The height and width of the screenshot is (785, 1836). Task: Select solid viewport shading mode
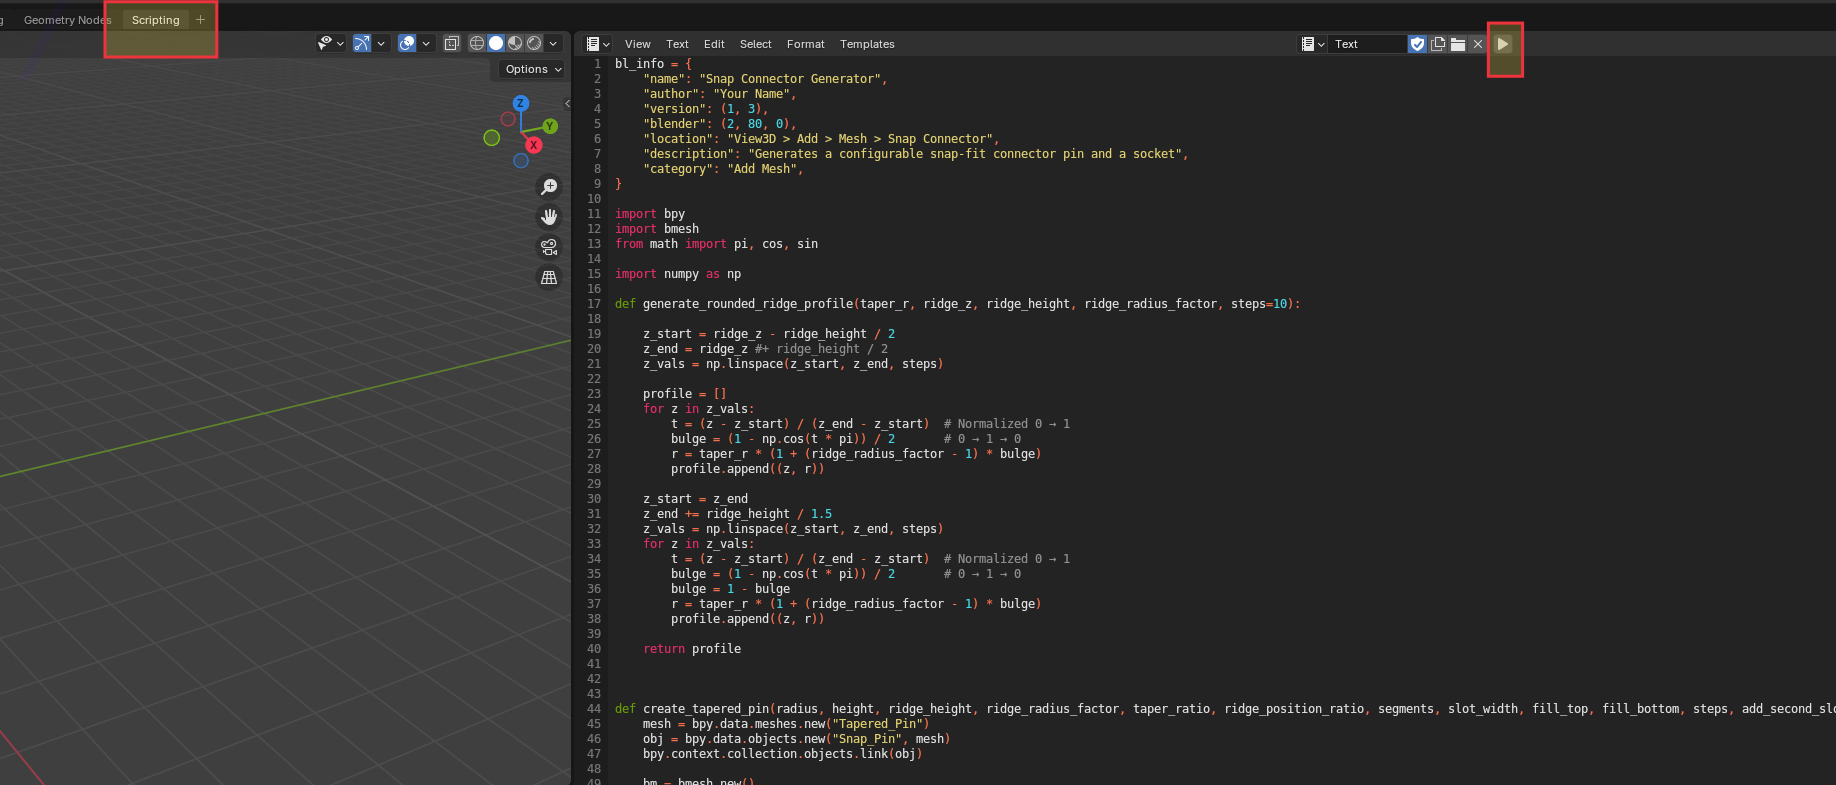point(496,43)
